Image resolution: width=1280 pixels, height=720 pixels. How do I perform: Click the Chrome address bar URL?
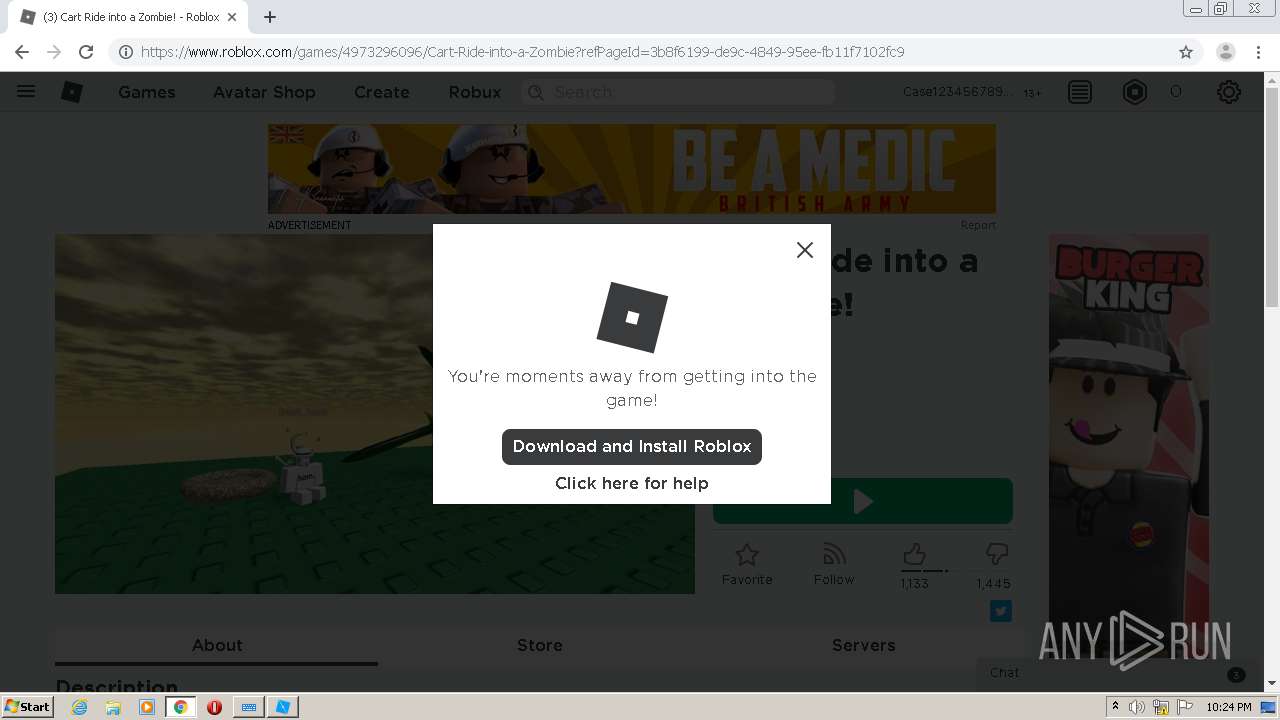tap(522, 52)
